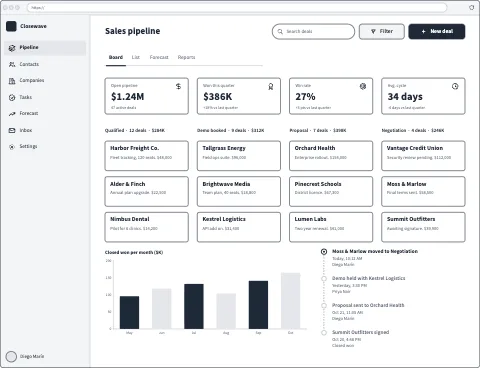Viewport: 480px width, 368px height.
Task: Open the Moss & Marlow deal card
Action: [423, 191]
